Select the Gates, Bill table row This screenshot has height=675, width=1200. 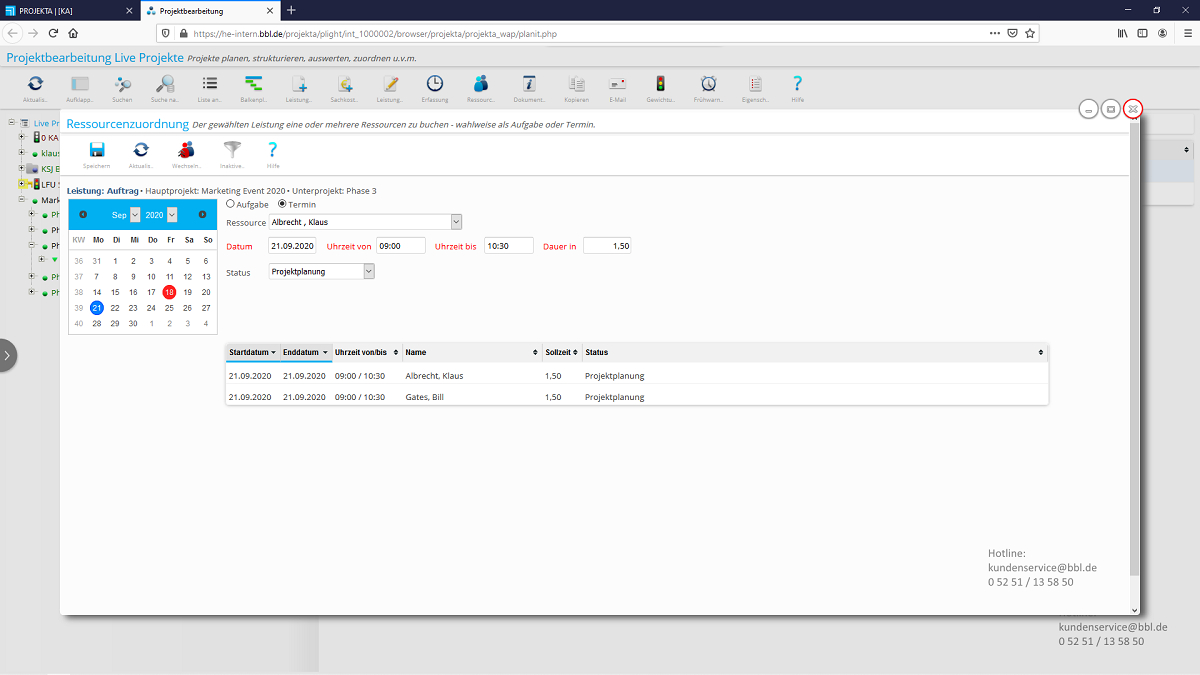tap(637, 397)
